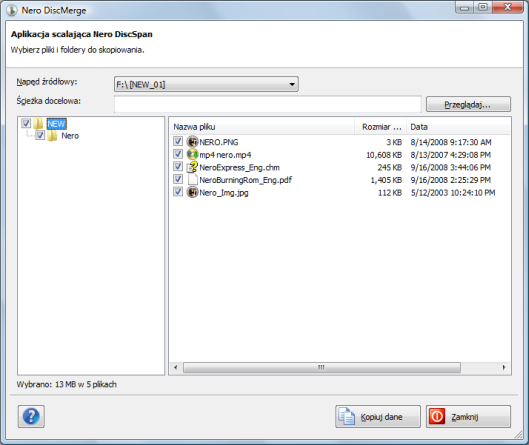Viewport: 529px width, 445px height.
Task: Sort by Data column header
Action: coord(458,127)
